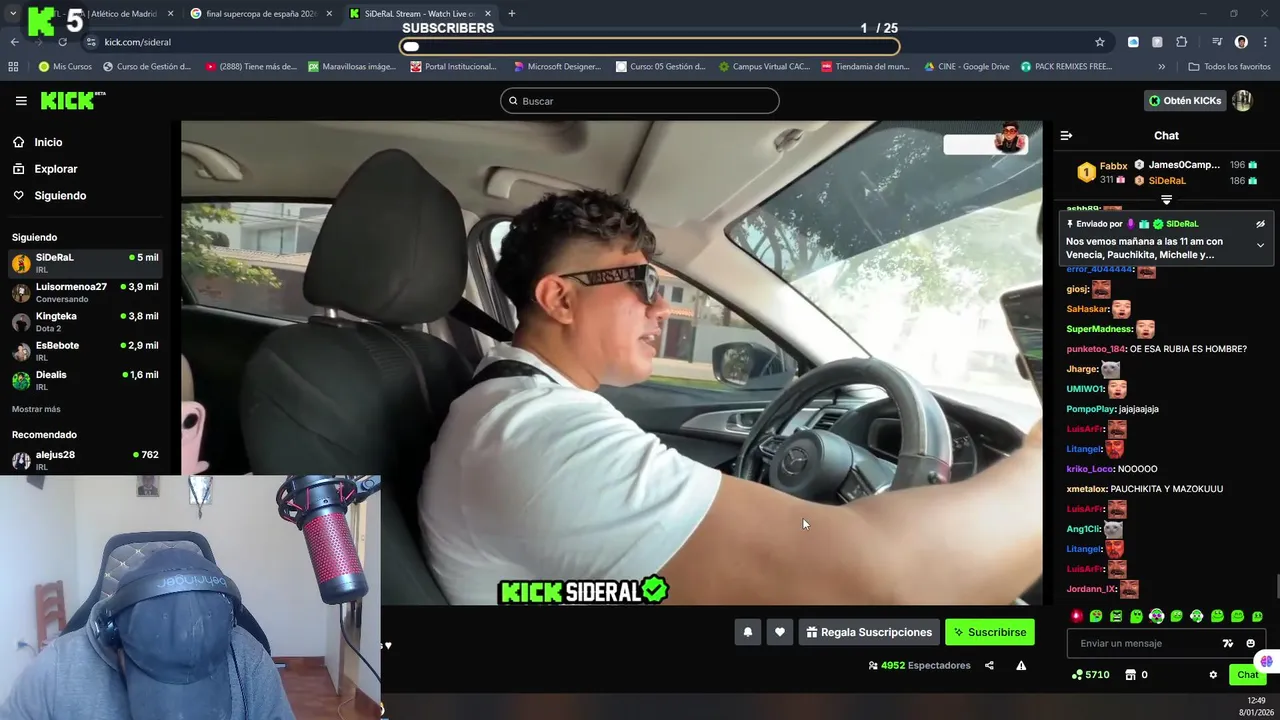This screenshot has height=720, width=1280.
Task: Click the Suscribirse button
Action: click(x=989, y=632)
